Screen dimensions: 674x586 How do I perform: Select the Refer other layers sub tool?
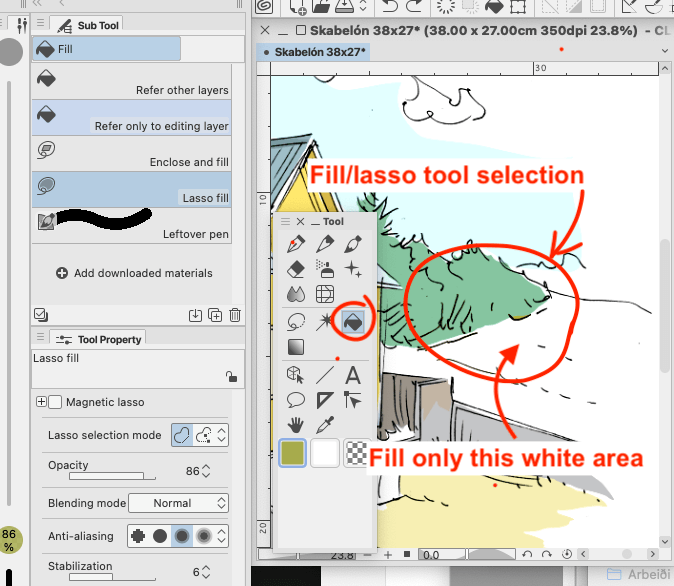click(132, 82)
